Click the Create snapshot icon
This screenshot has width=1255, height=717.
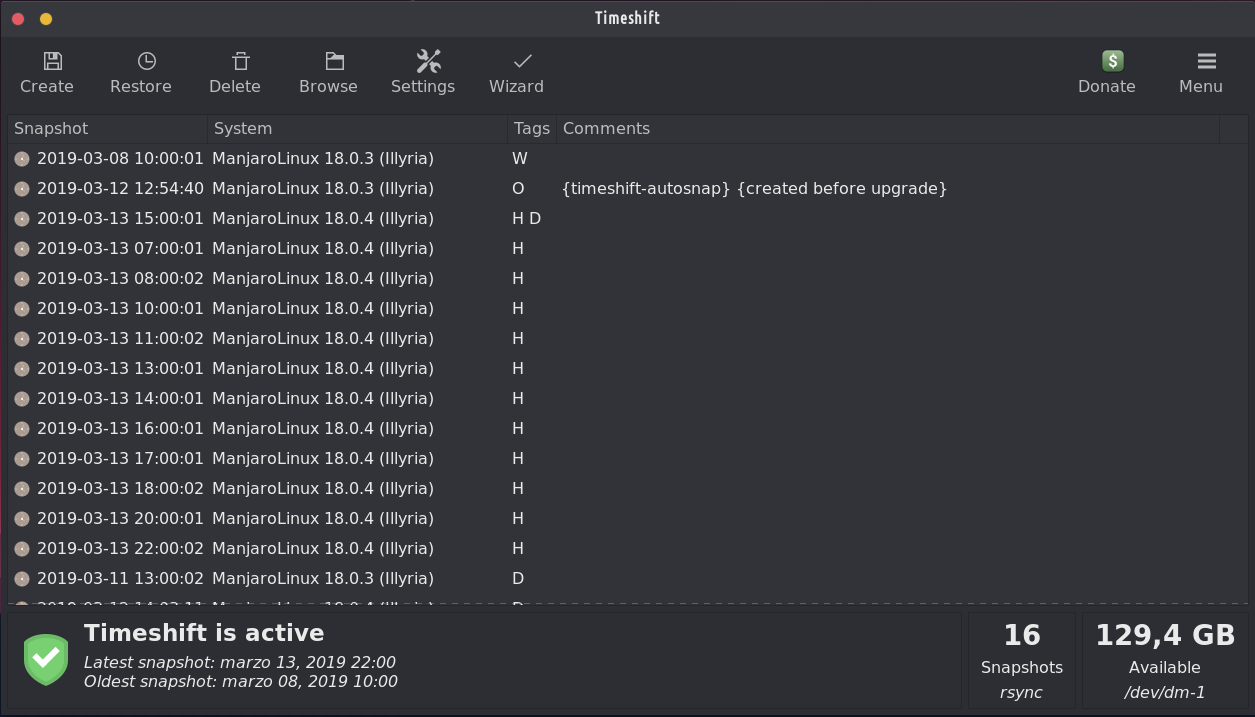click(53, 62)
